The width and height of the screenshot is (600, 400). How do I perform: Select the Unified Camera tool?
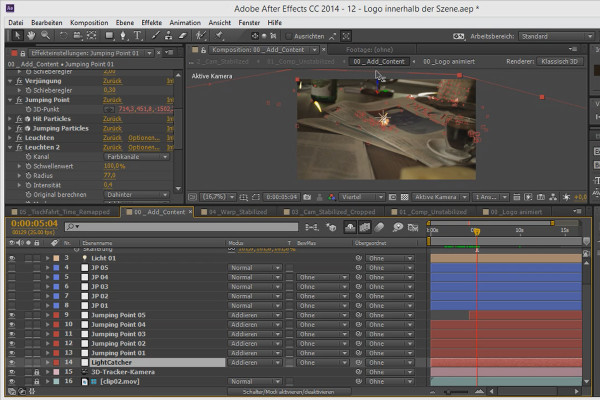[77, 36]
